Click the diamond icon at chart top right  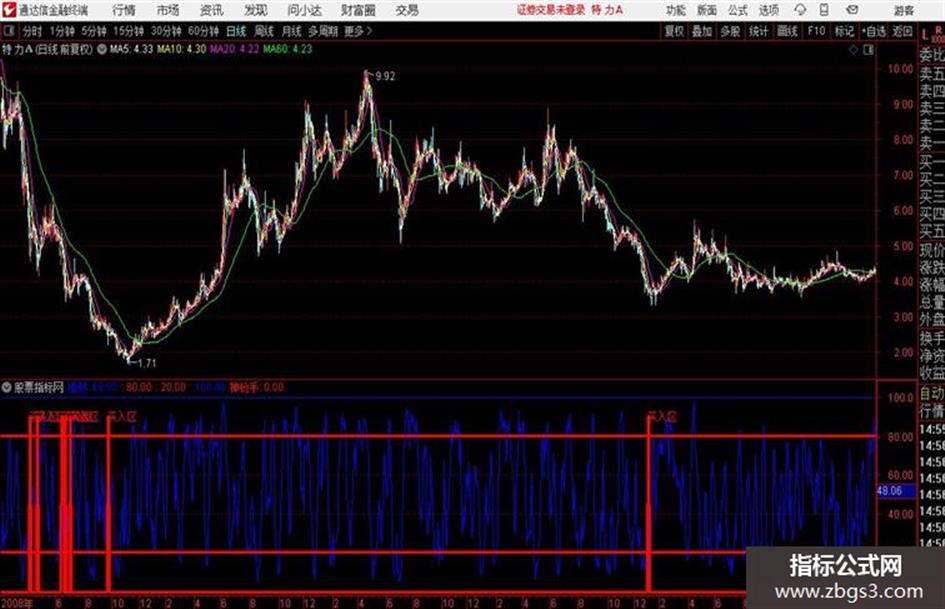point(853,50)
